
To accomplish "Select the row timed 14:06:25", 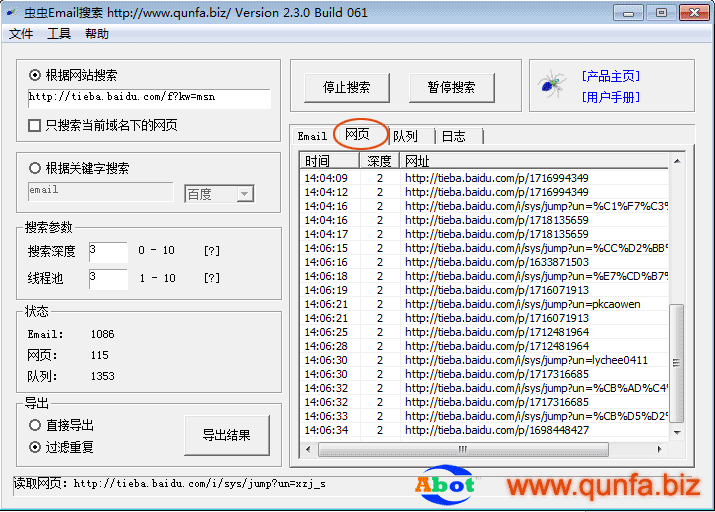I will tap(484, 332).
